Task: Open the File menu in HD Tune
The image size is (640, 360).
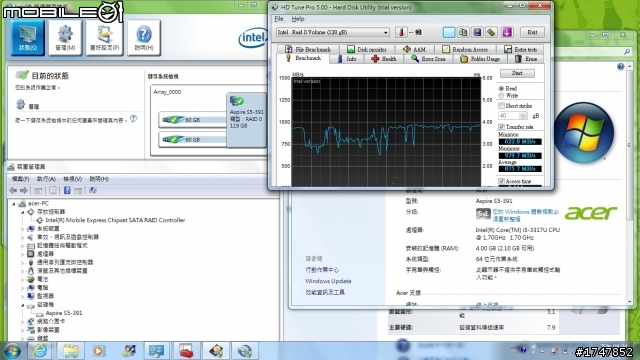Action: (279, 19)
